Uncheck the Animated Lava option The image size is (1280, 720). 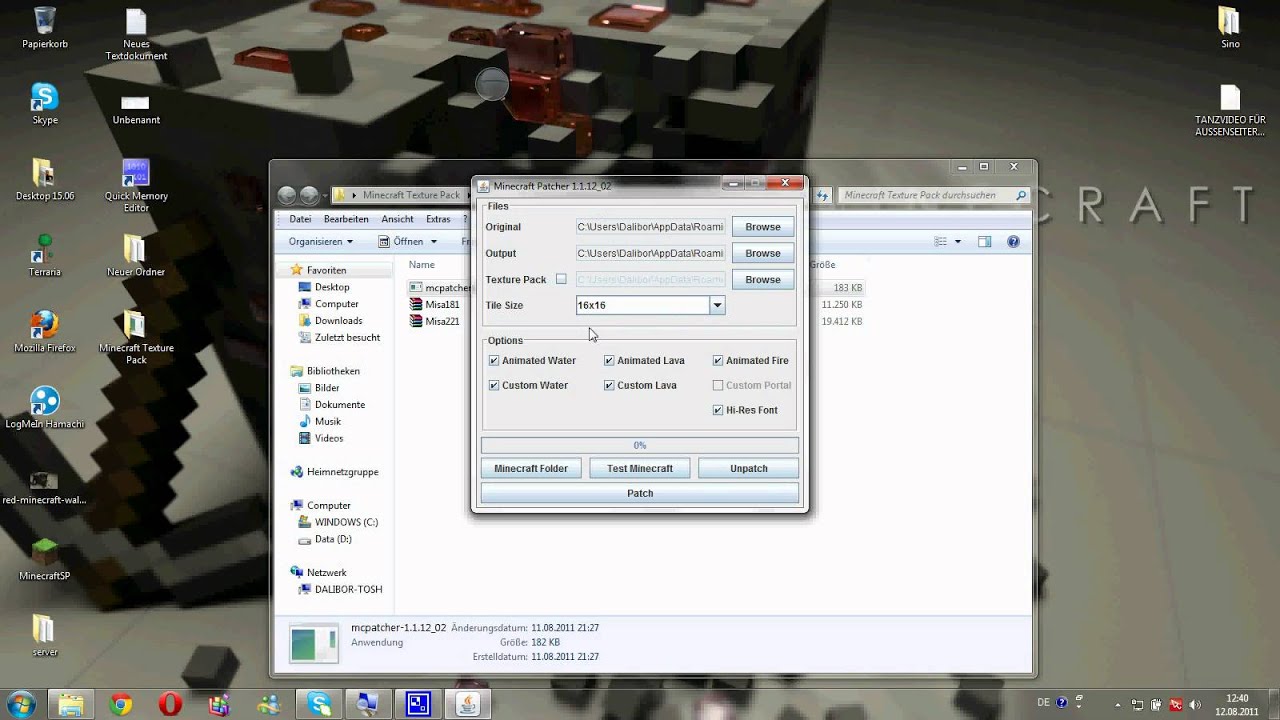[609, 361]
